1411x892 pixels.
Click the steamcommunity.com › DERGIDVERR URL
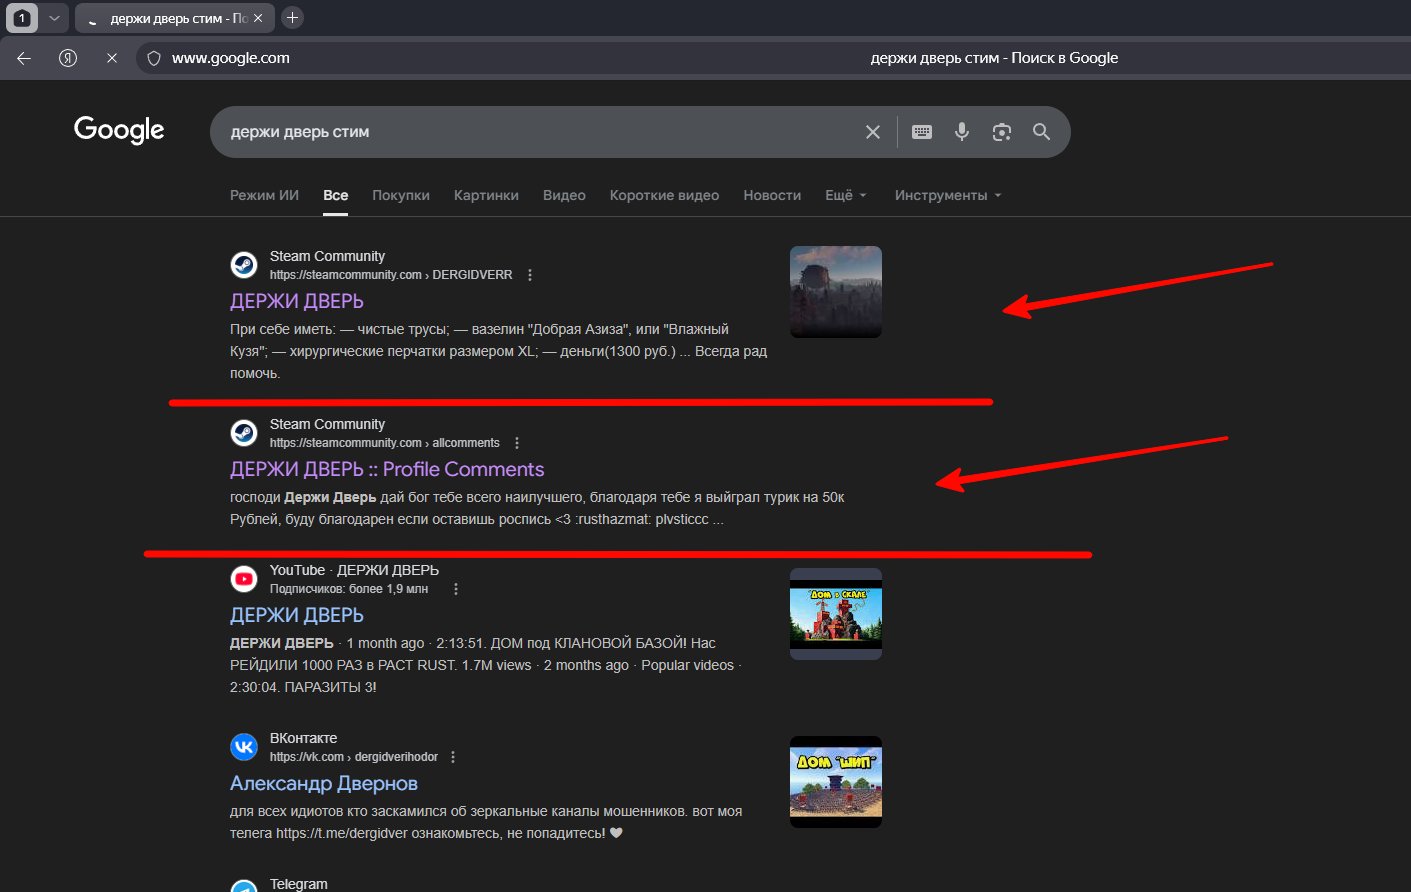coord(391,275)
